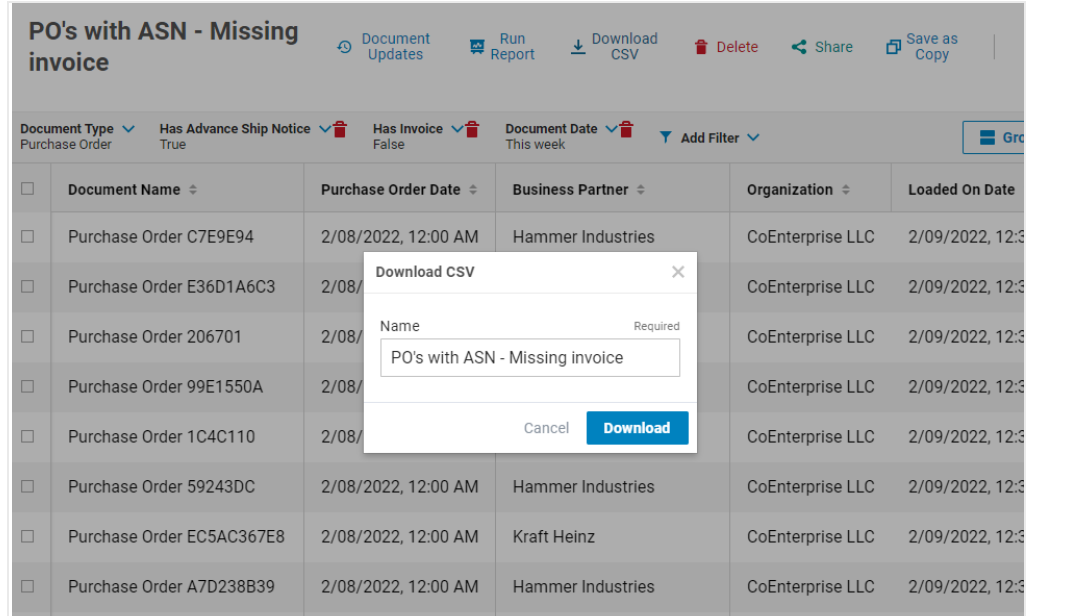The image size is (1088, 616).
Task: Sort by Document Name using its sort arrows
Action: pos(193,189)
